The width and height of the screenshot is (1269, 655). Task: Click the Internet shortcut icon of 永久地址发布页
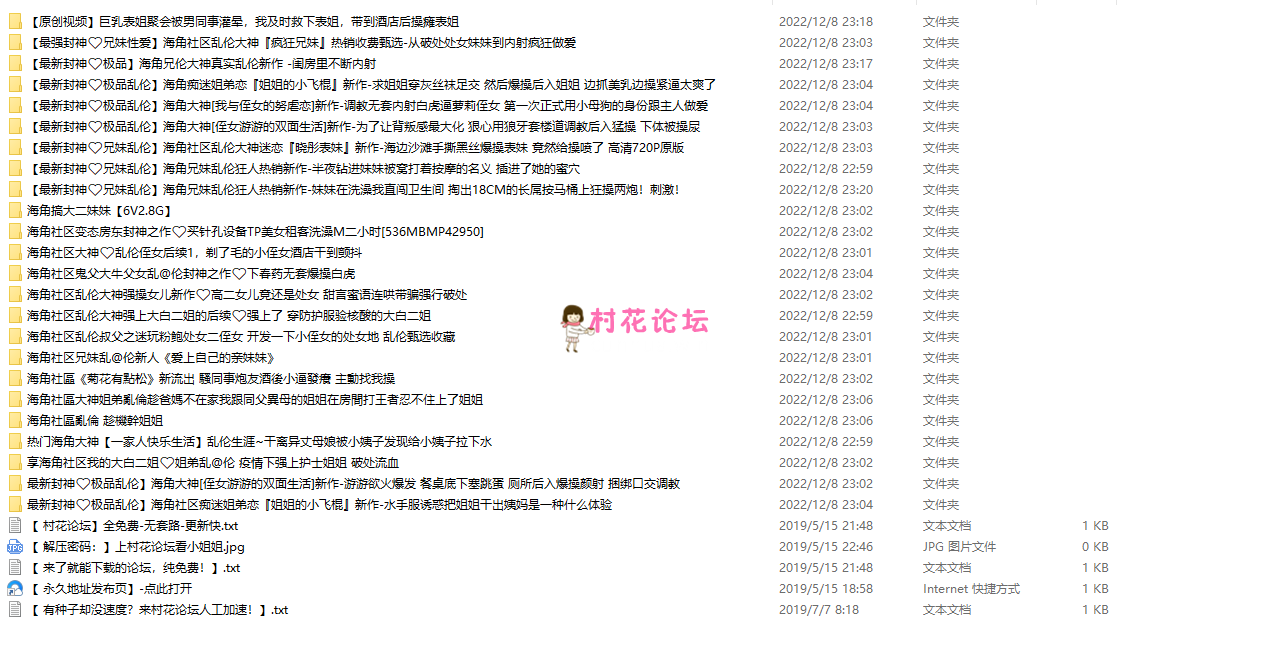point(14,588)
